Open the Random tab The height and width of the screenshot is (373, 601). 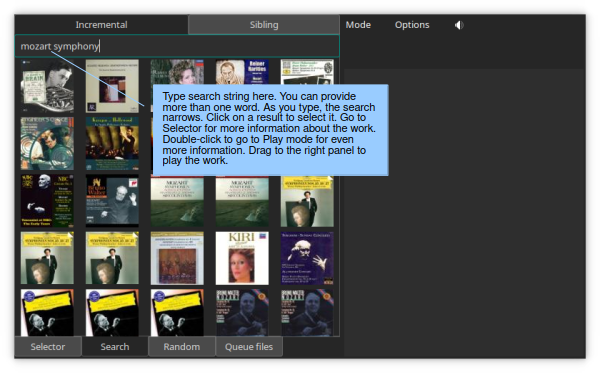tap(182, 347)
